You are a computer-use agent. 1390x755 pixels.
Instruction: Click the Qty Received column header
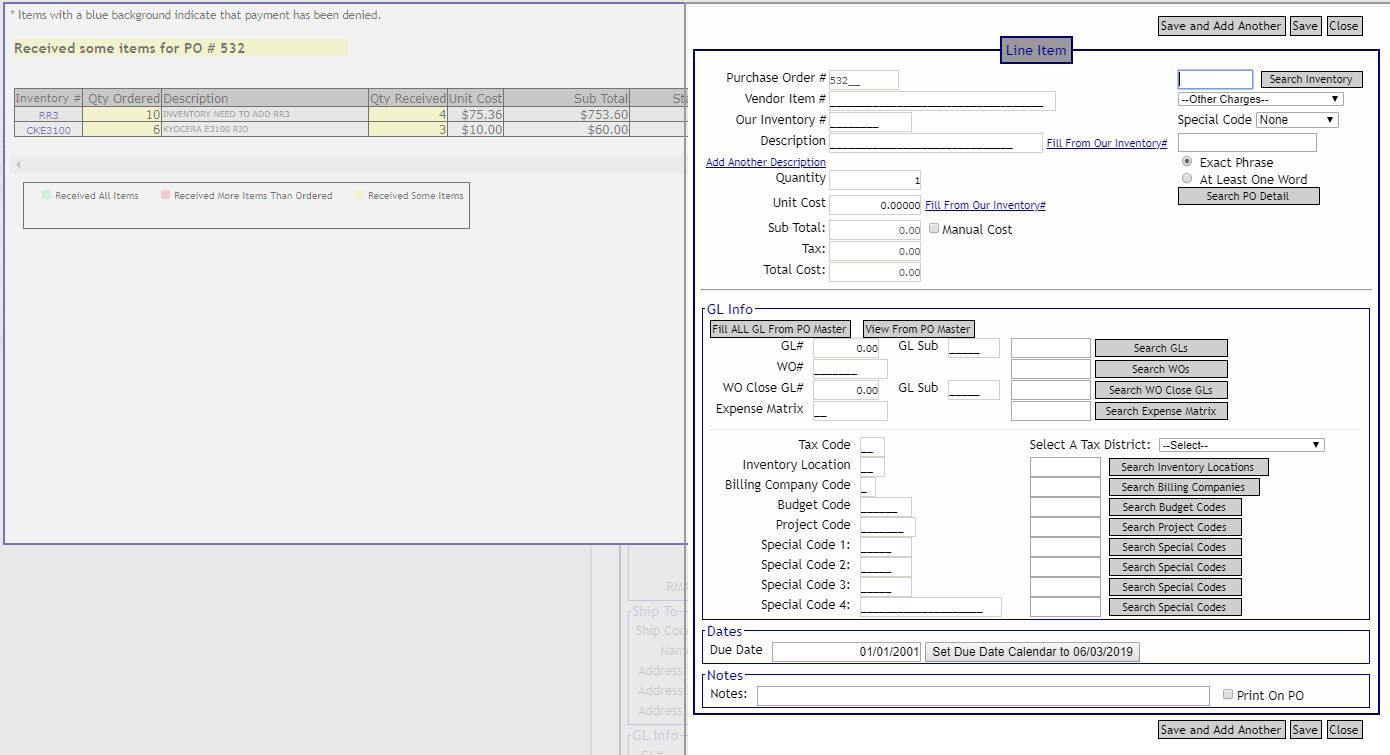[408, 98]
